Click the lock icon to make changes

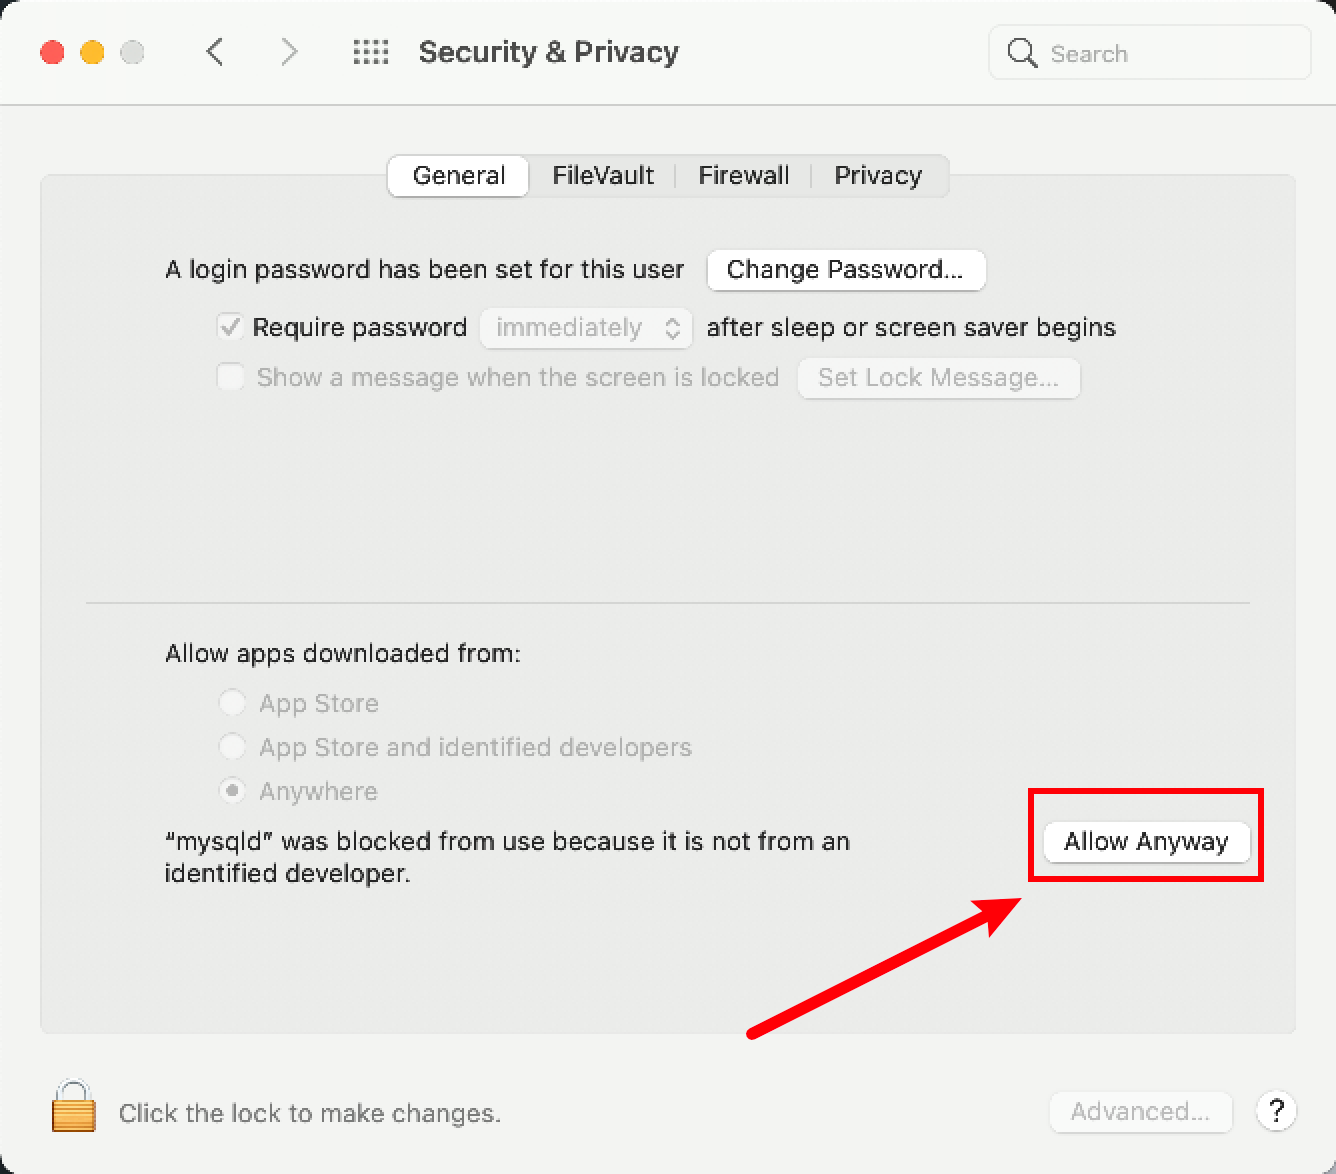point(73,1107)
